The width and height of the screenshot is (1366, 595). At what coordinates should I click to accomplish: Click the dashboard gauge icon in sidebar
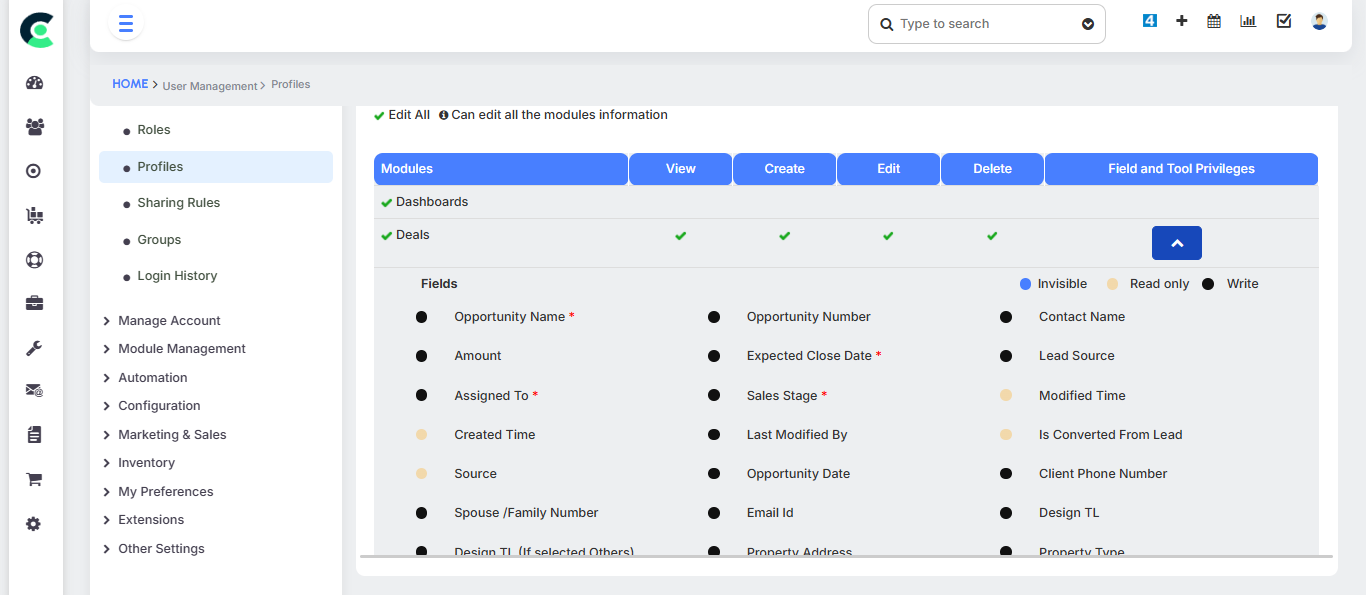(x=35, y=83)
